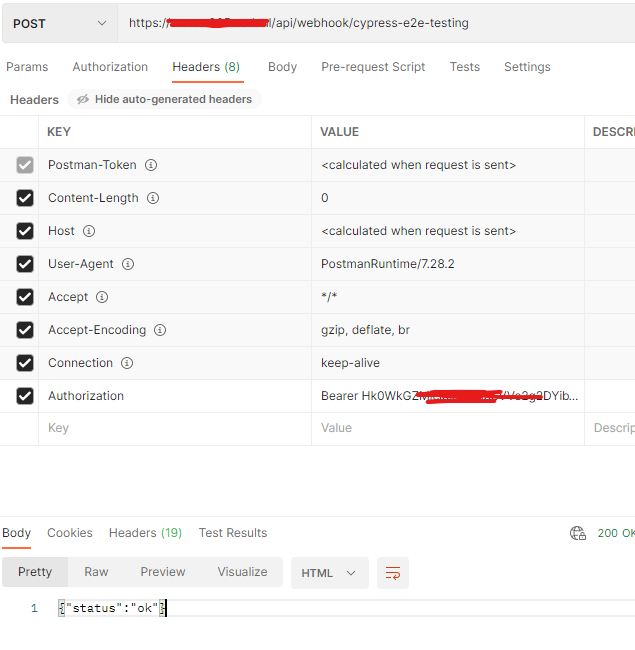
Task: Open the Pre-request Script tab
Action: (373, 67)
